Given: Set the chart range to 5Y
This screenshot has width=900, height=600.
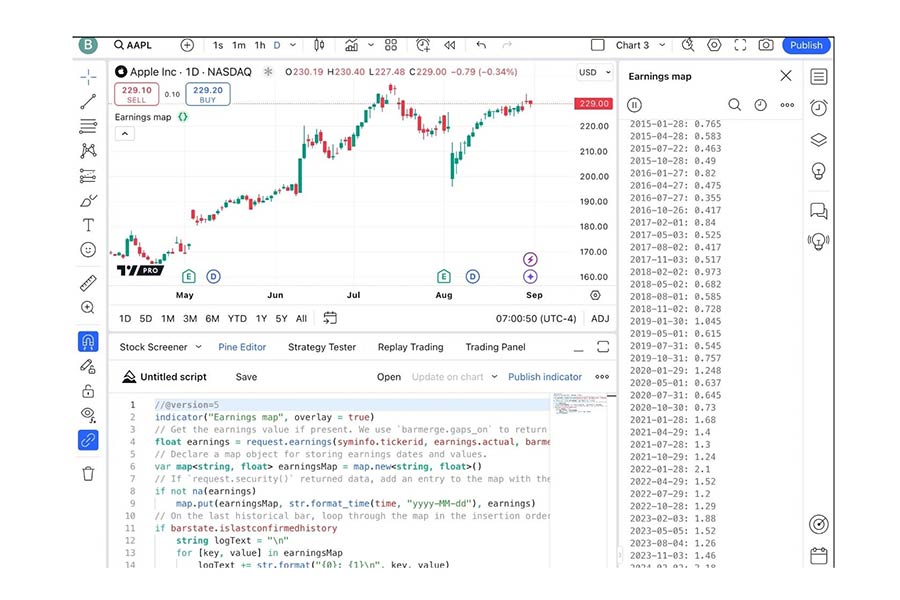Looking at the screenshot, I should click(x=281, y=319).
